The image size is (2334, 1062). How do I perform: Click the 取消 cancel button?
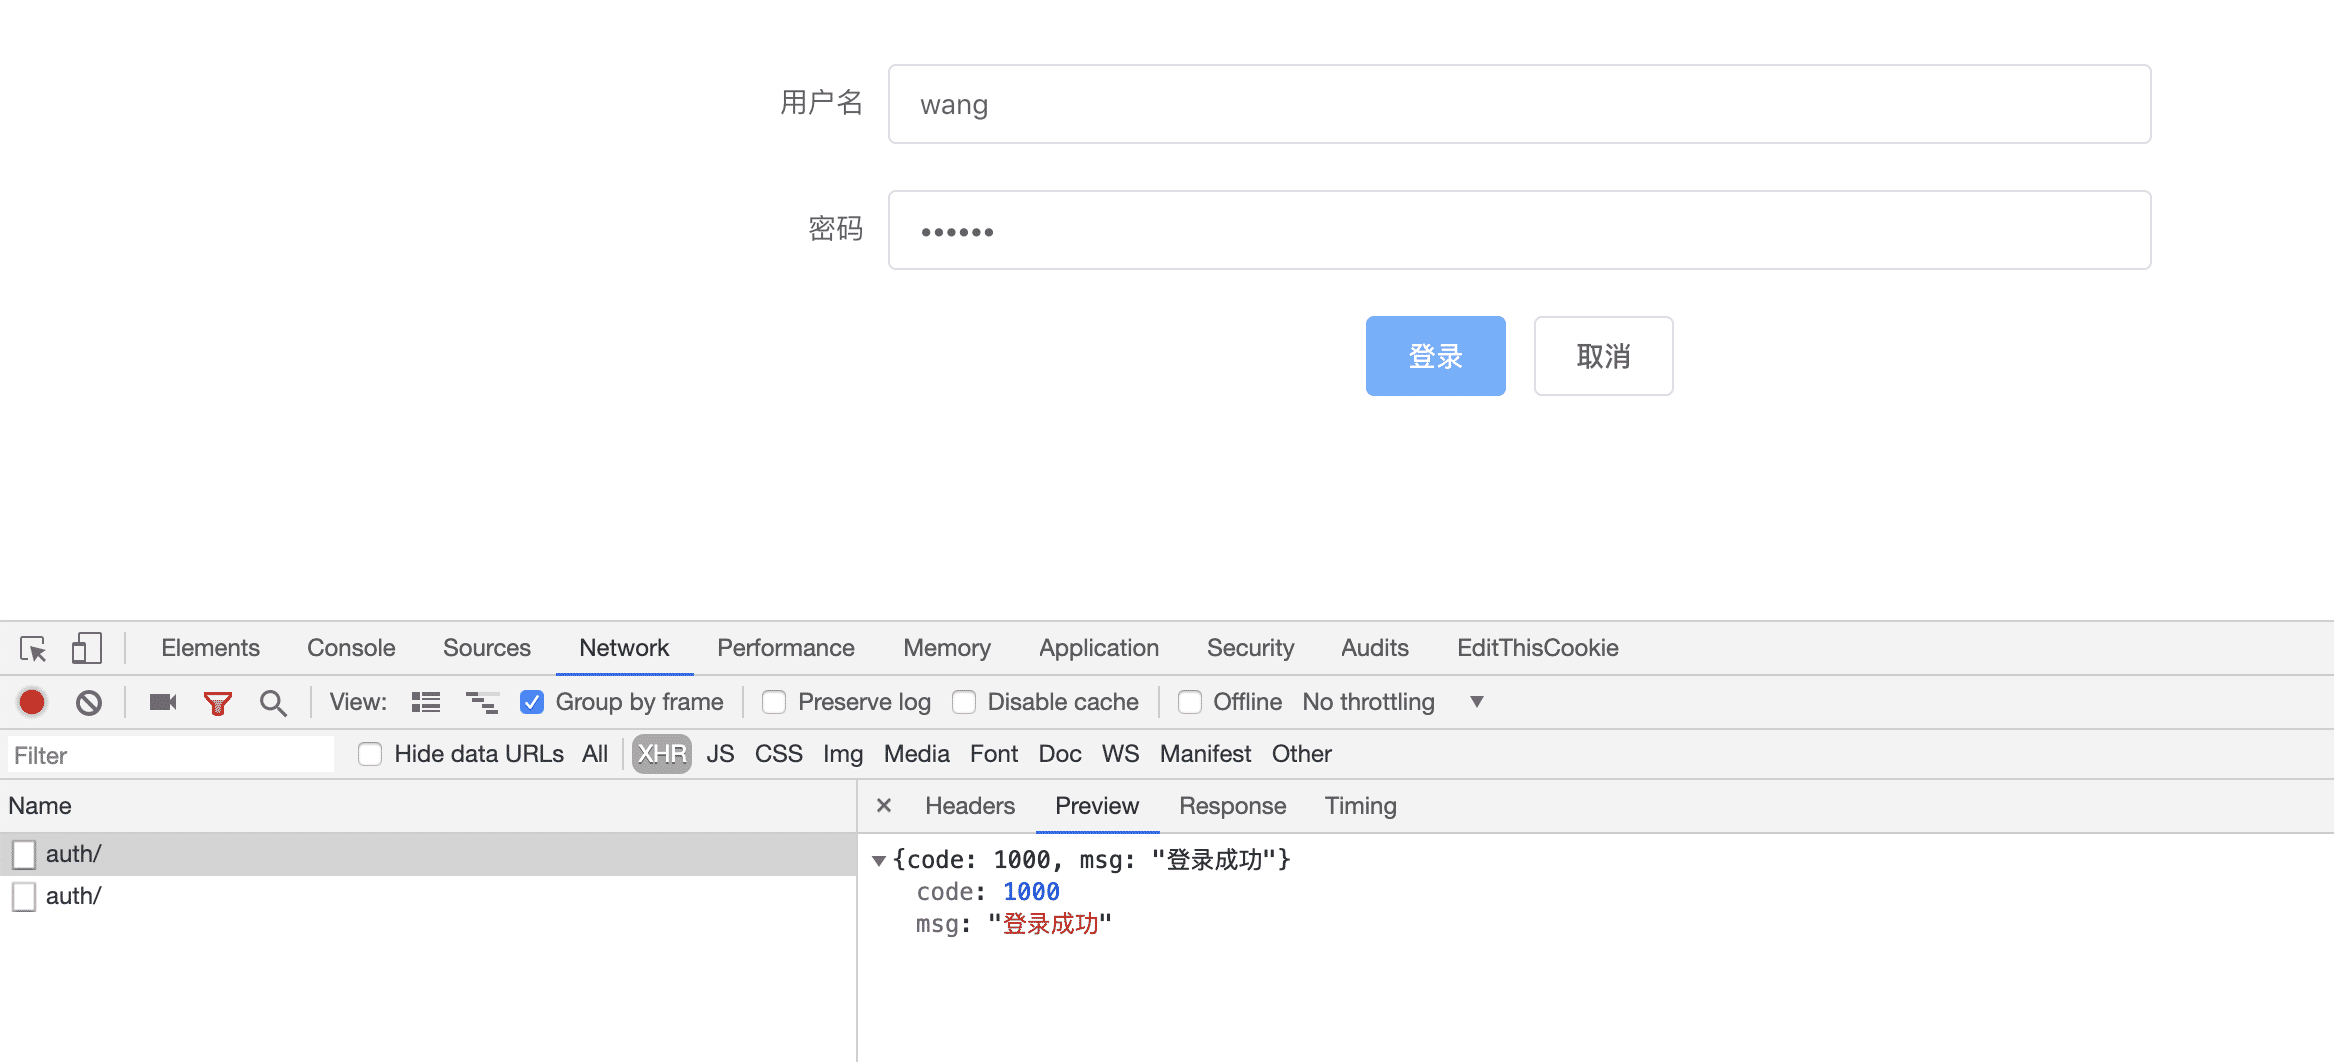(1603, 356)
